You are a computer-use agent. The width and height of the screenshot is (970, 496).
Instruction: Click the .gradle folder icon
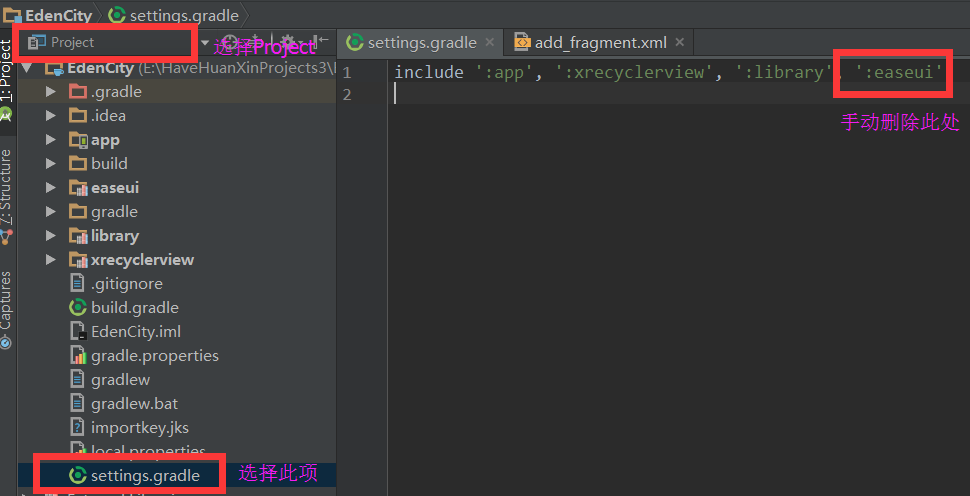[x=78, y=92]
